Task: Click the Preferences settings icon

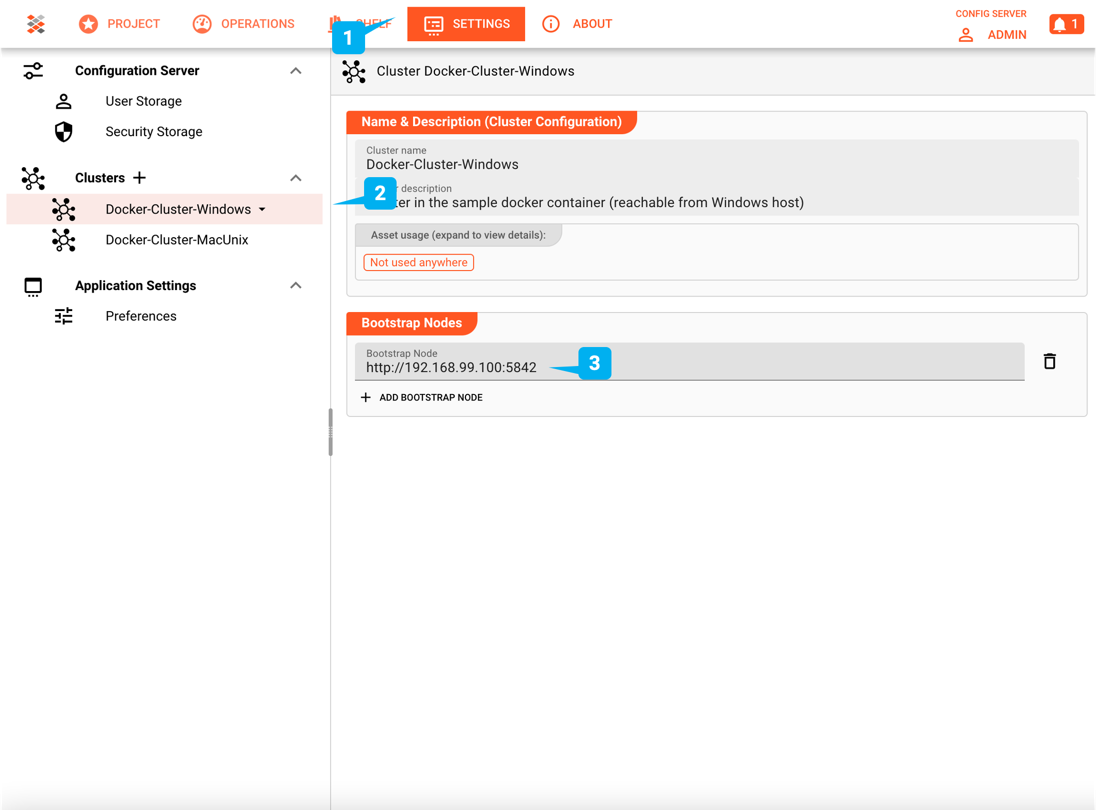Action: (x=64, y=316)
